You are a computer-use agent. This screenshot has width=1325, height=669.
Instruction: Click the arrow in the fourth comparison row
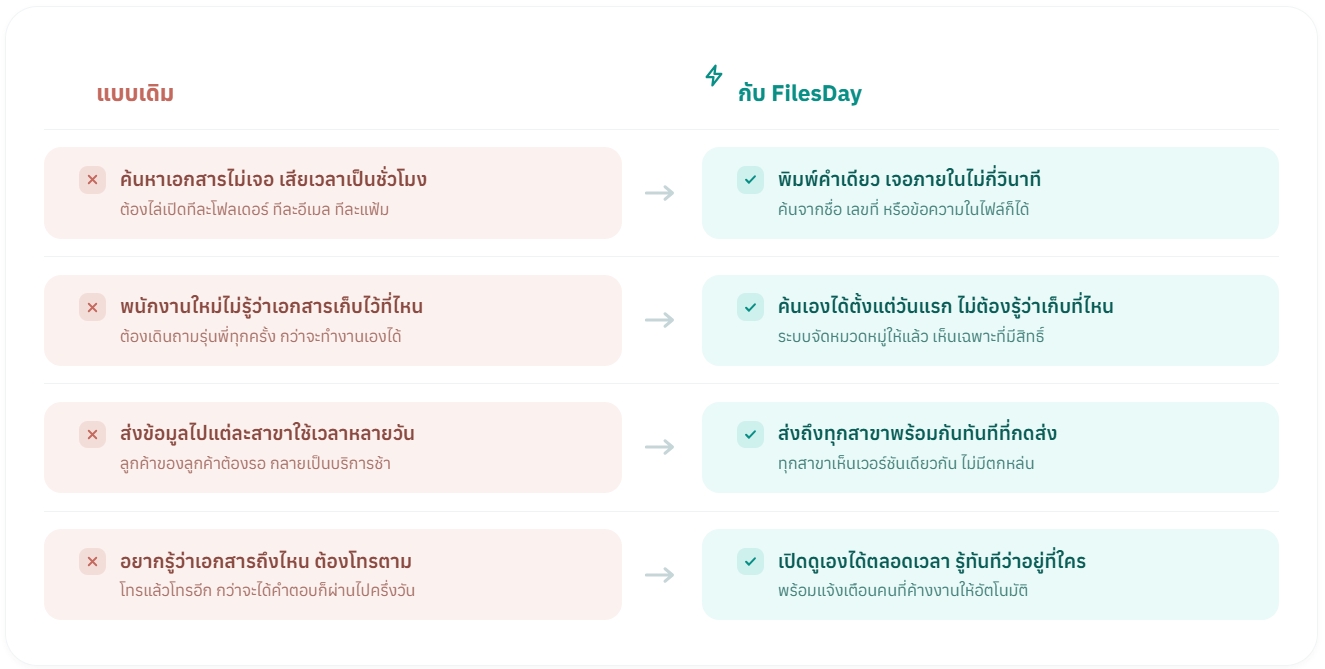point(660,575)
